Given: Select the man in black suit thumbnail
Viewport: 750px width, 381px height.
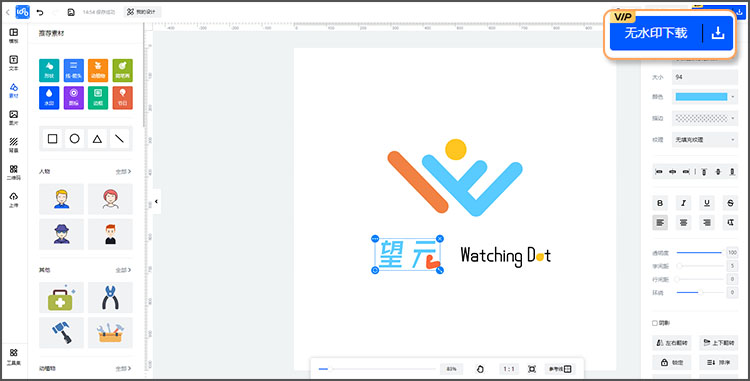Looking at the screenshot, I should (110, 234).
